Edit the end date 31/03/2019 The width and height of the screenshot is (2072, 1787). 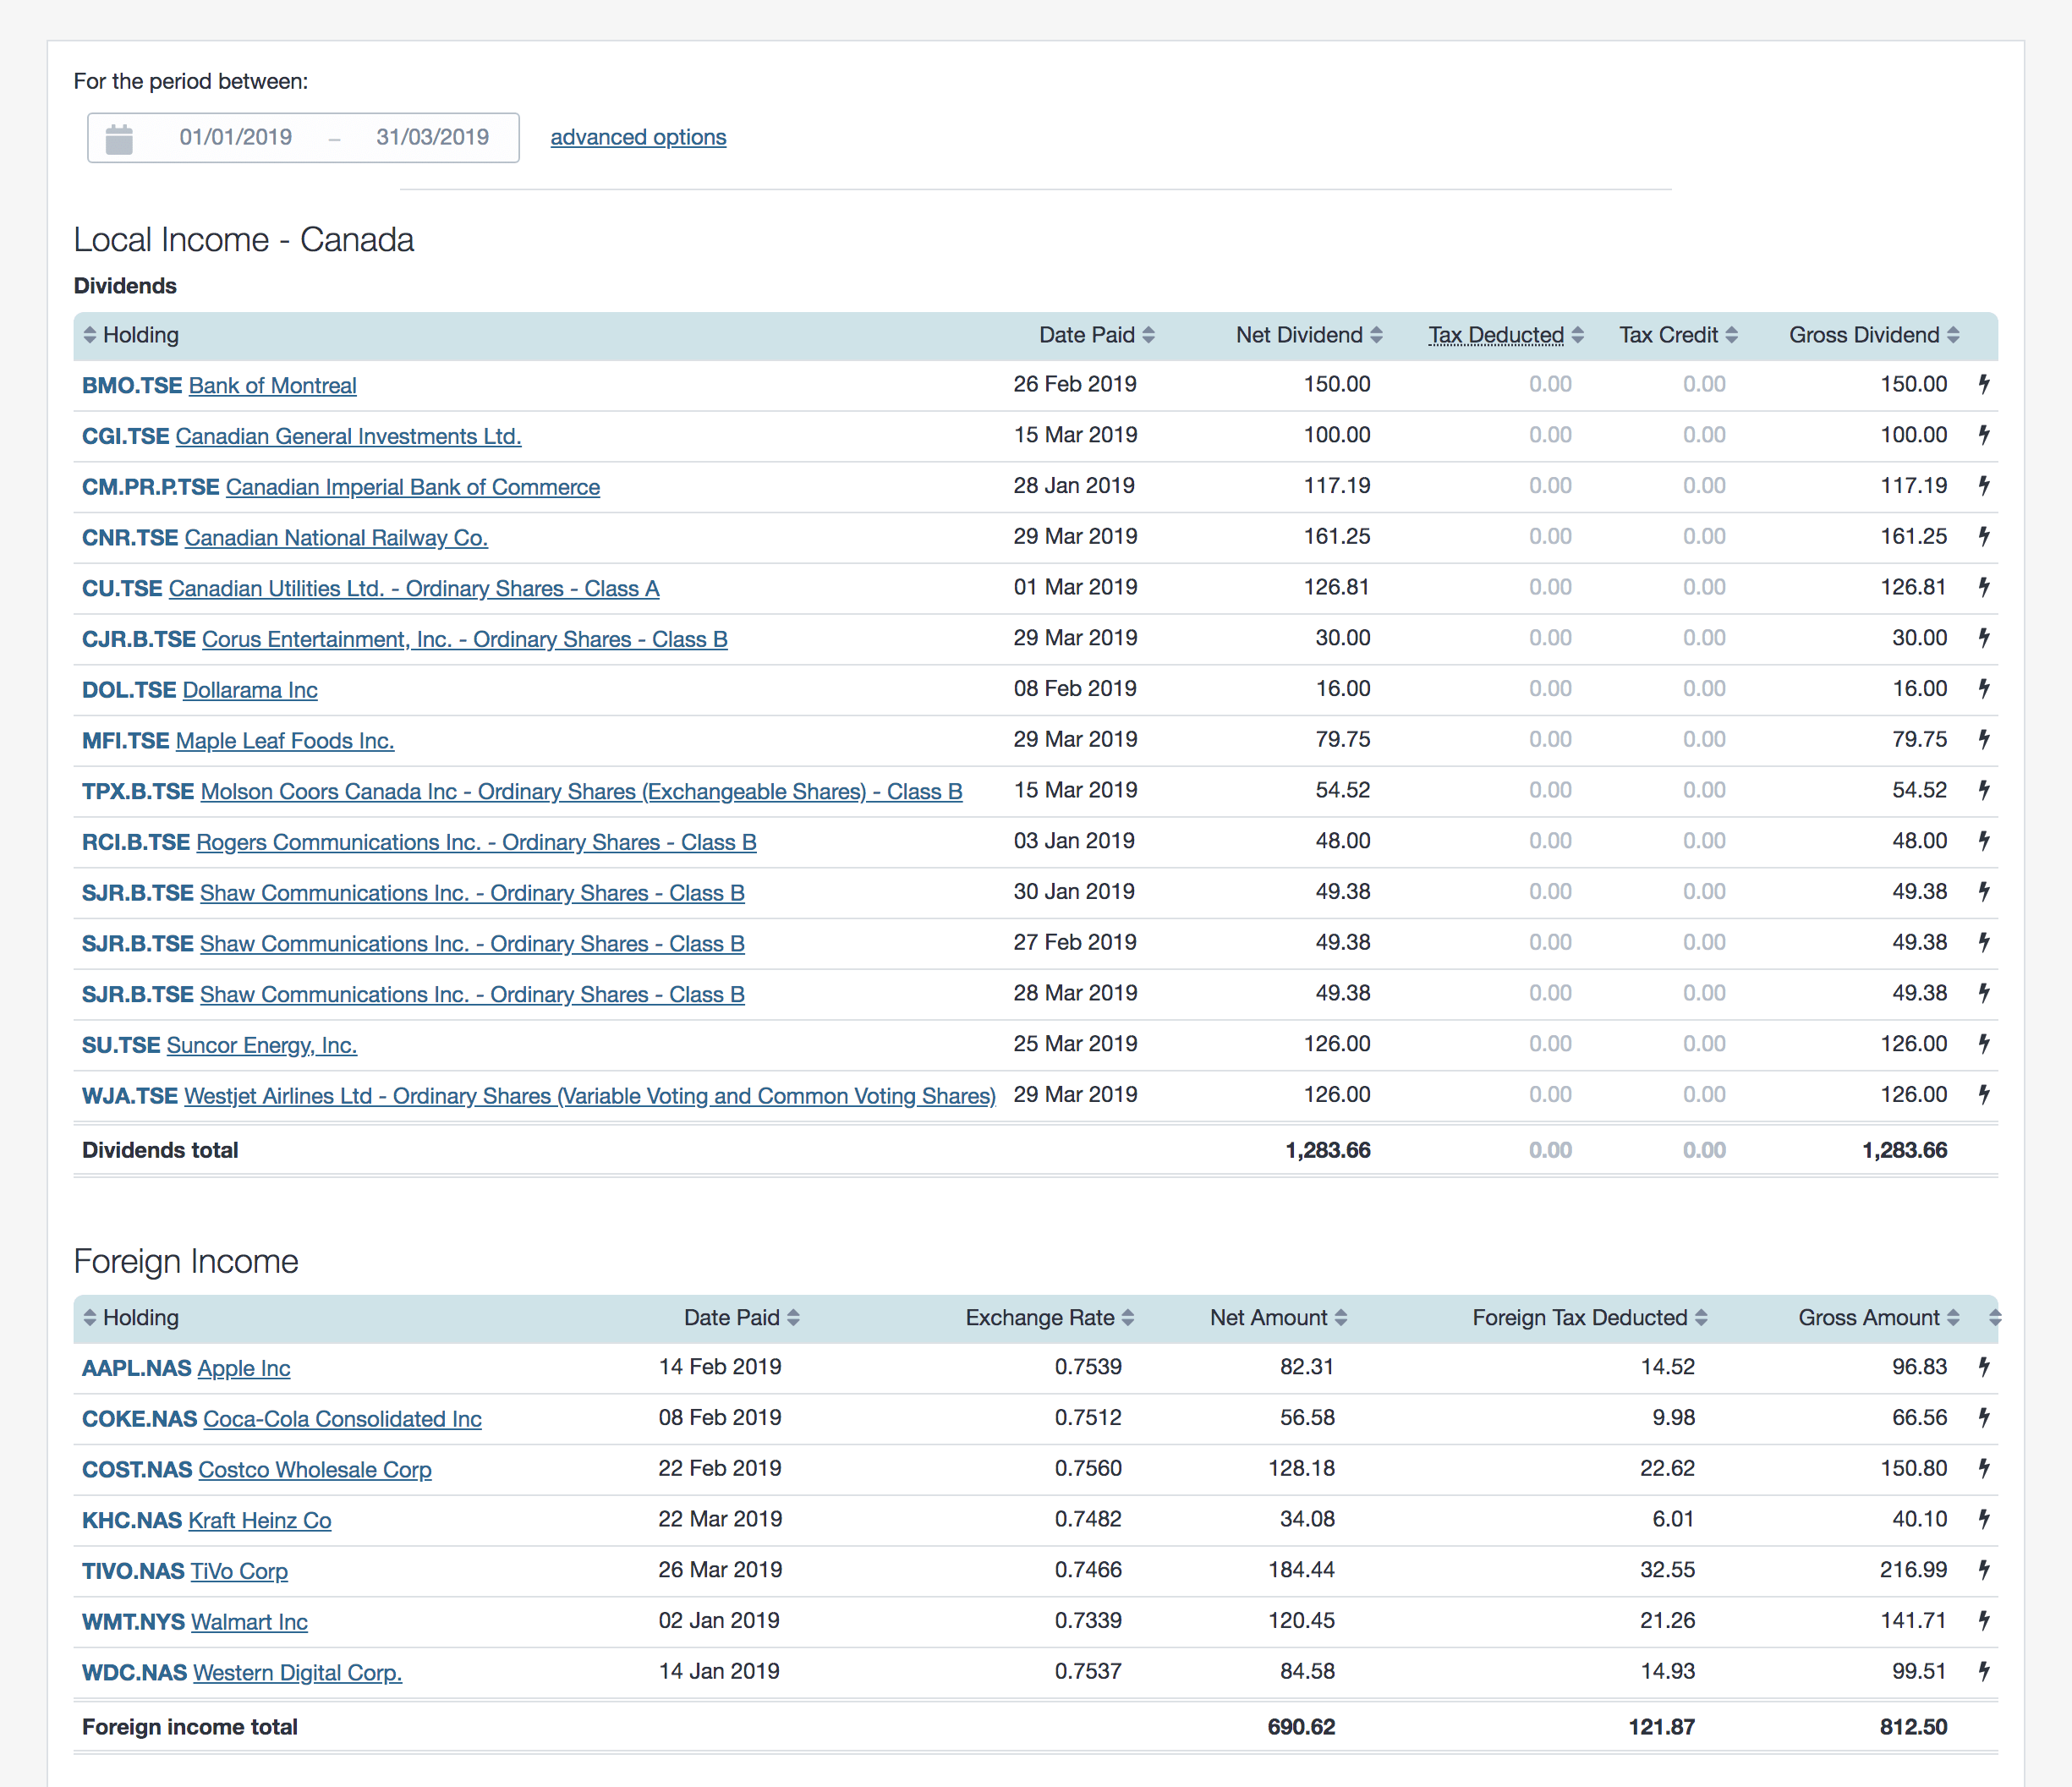432,137
